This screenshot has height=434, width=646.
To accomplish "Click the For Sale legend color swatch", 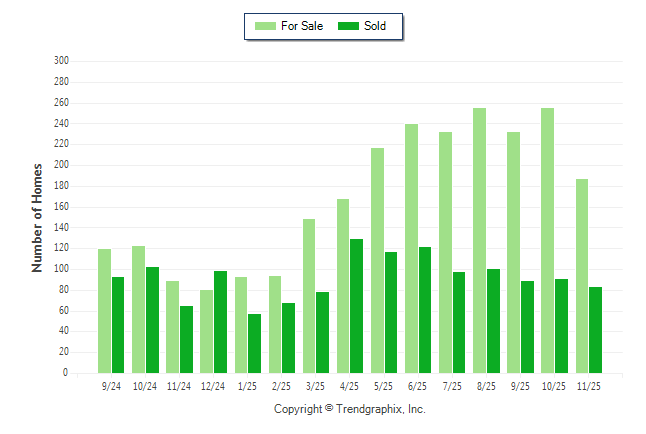I will [x=265, y=26].
